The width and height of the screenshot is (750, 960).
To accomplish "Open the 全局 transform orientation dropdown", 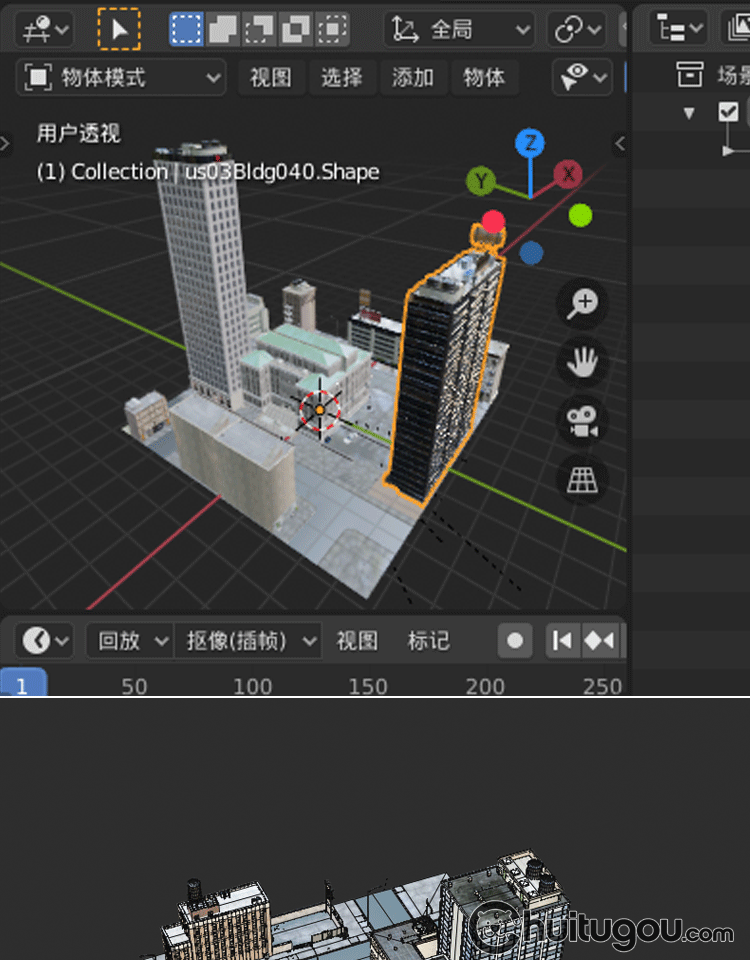I will (460, 30).
